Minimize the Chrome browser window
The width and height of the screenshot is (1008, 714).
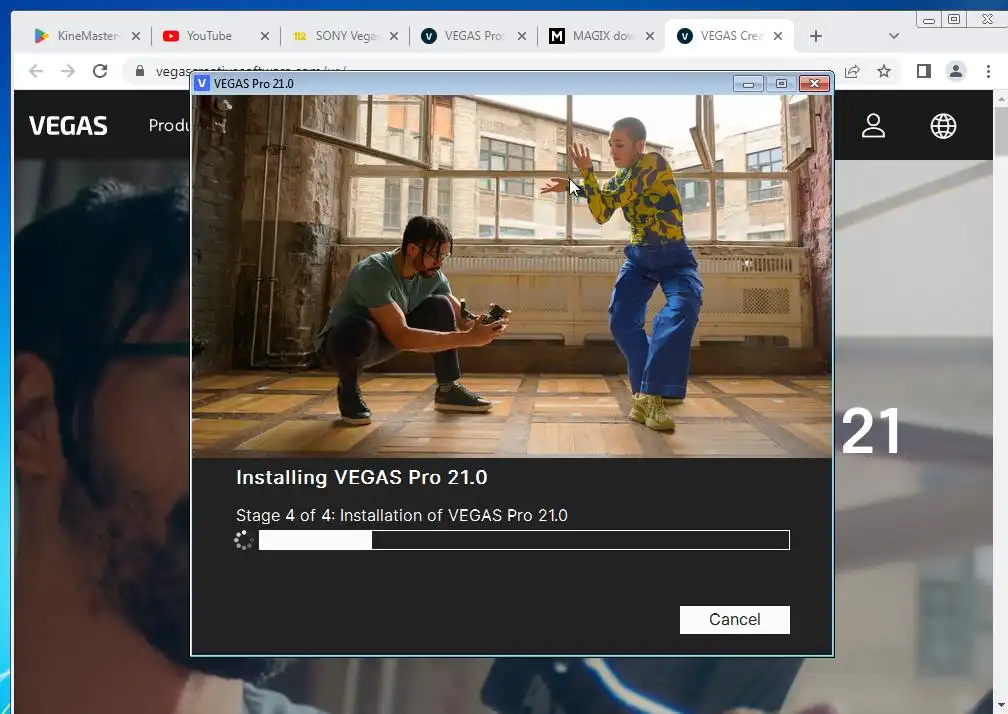pos(928,20)
